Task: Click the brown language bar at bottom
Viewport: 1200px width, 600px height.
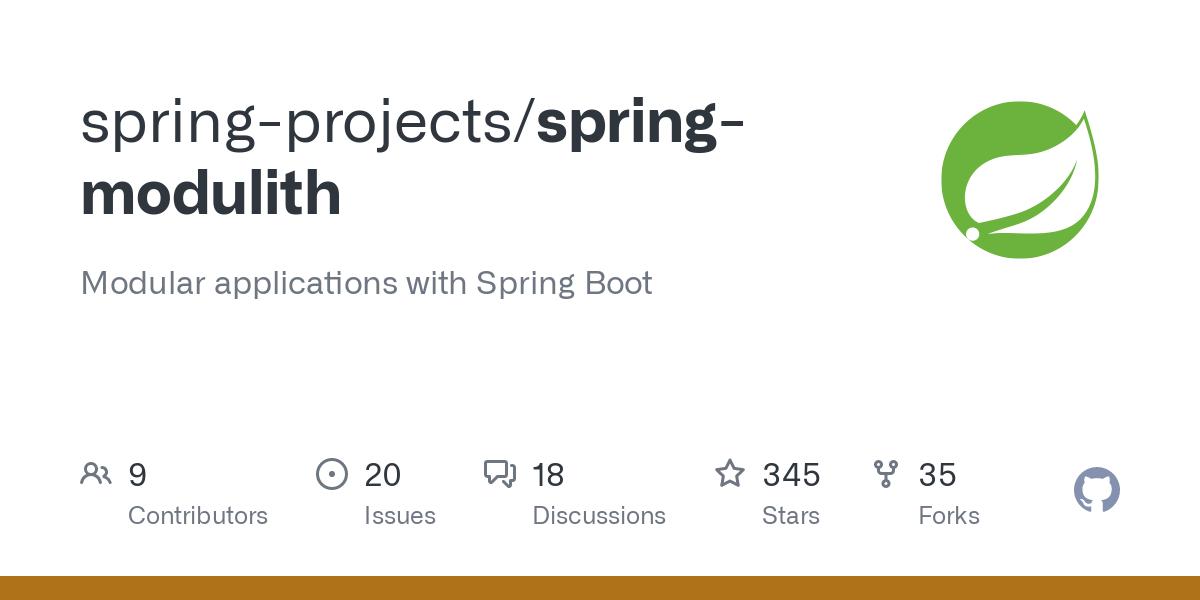Action: point(600,588)
